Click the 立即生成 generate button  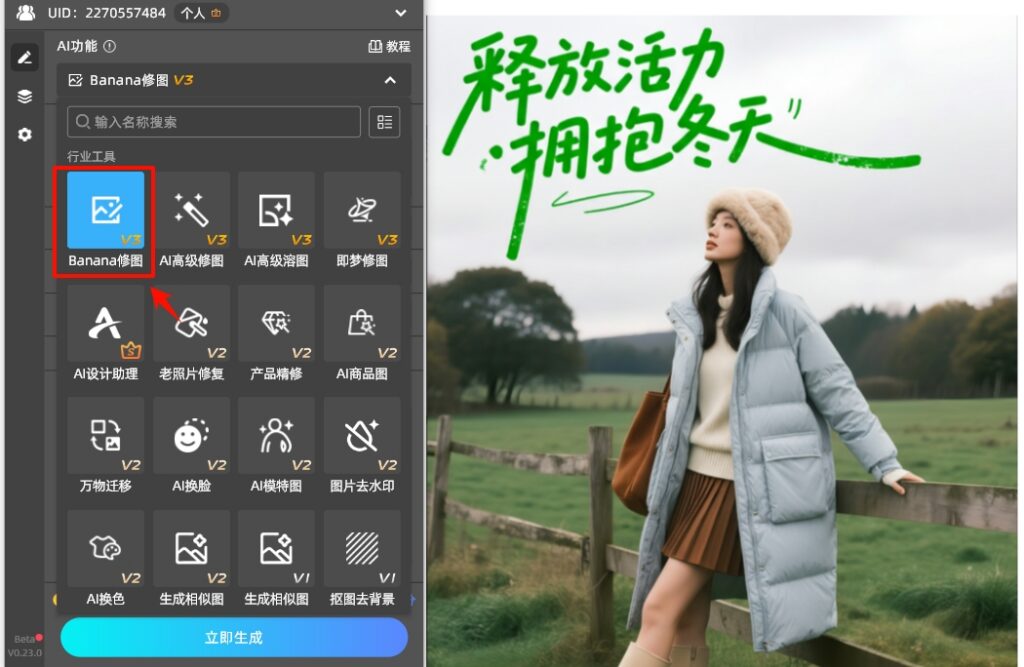pyautogui.click(x=233, y=637)
